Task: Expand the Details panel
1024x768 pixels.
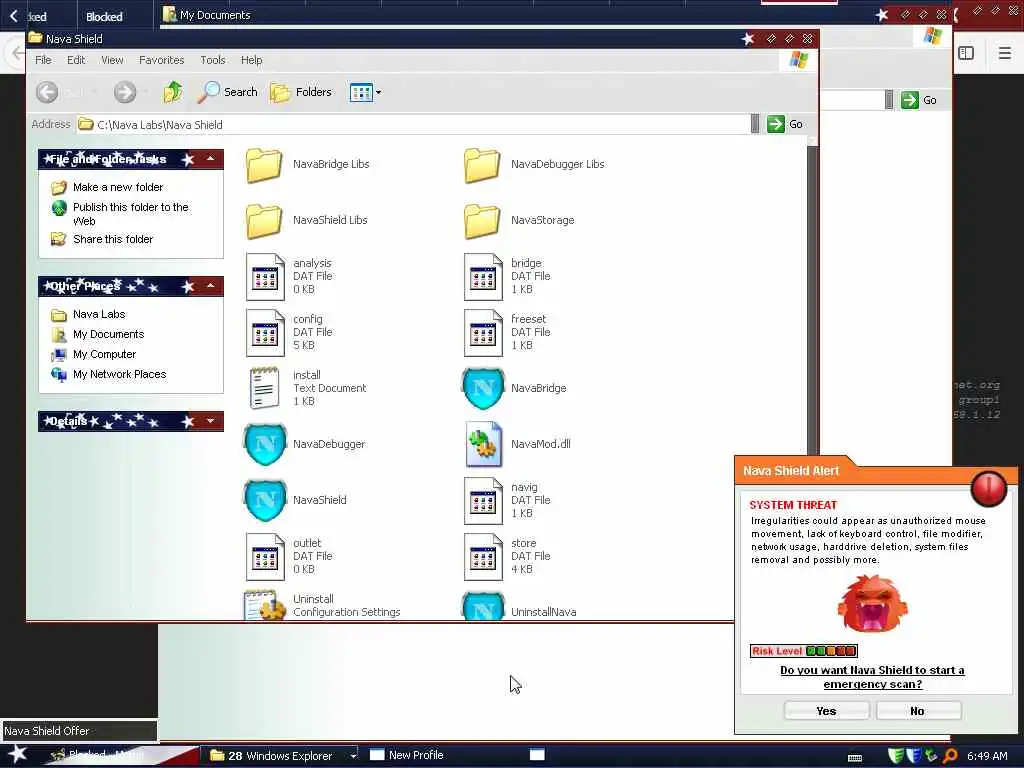Action: (210, 421)
